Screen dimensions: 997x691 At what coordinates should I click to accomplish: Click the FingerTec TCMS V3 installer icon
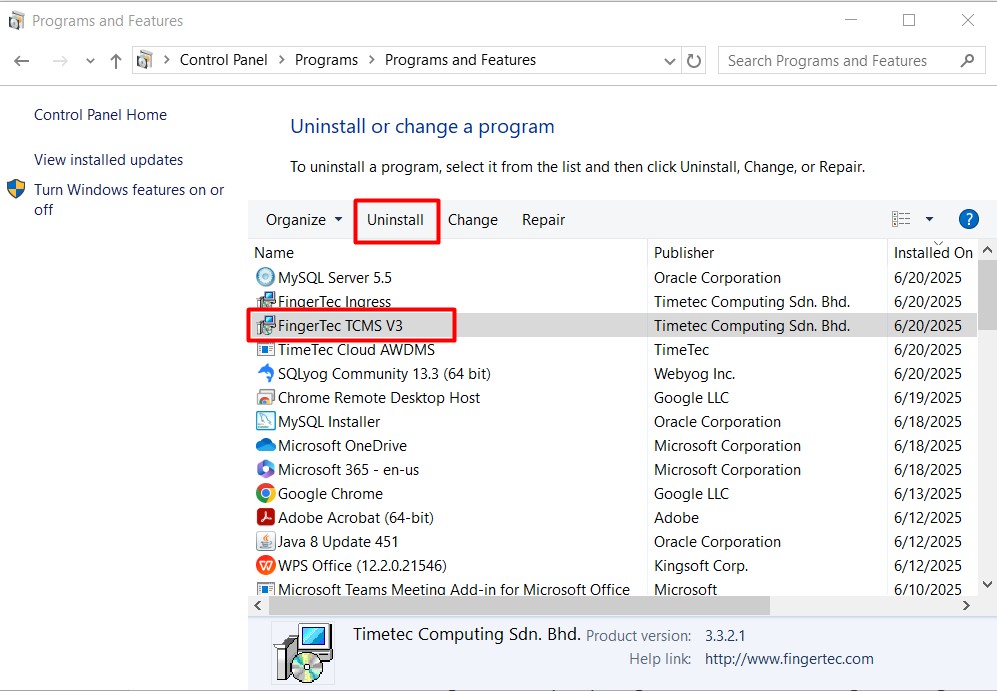(265, 325)
